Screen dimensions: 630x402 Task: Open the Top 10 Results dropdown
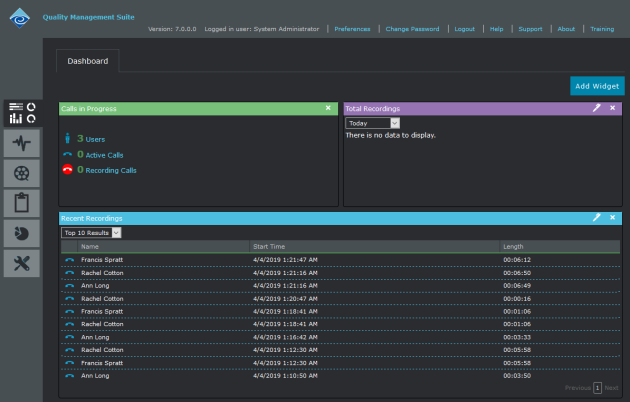tap(91, 232)
